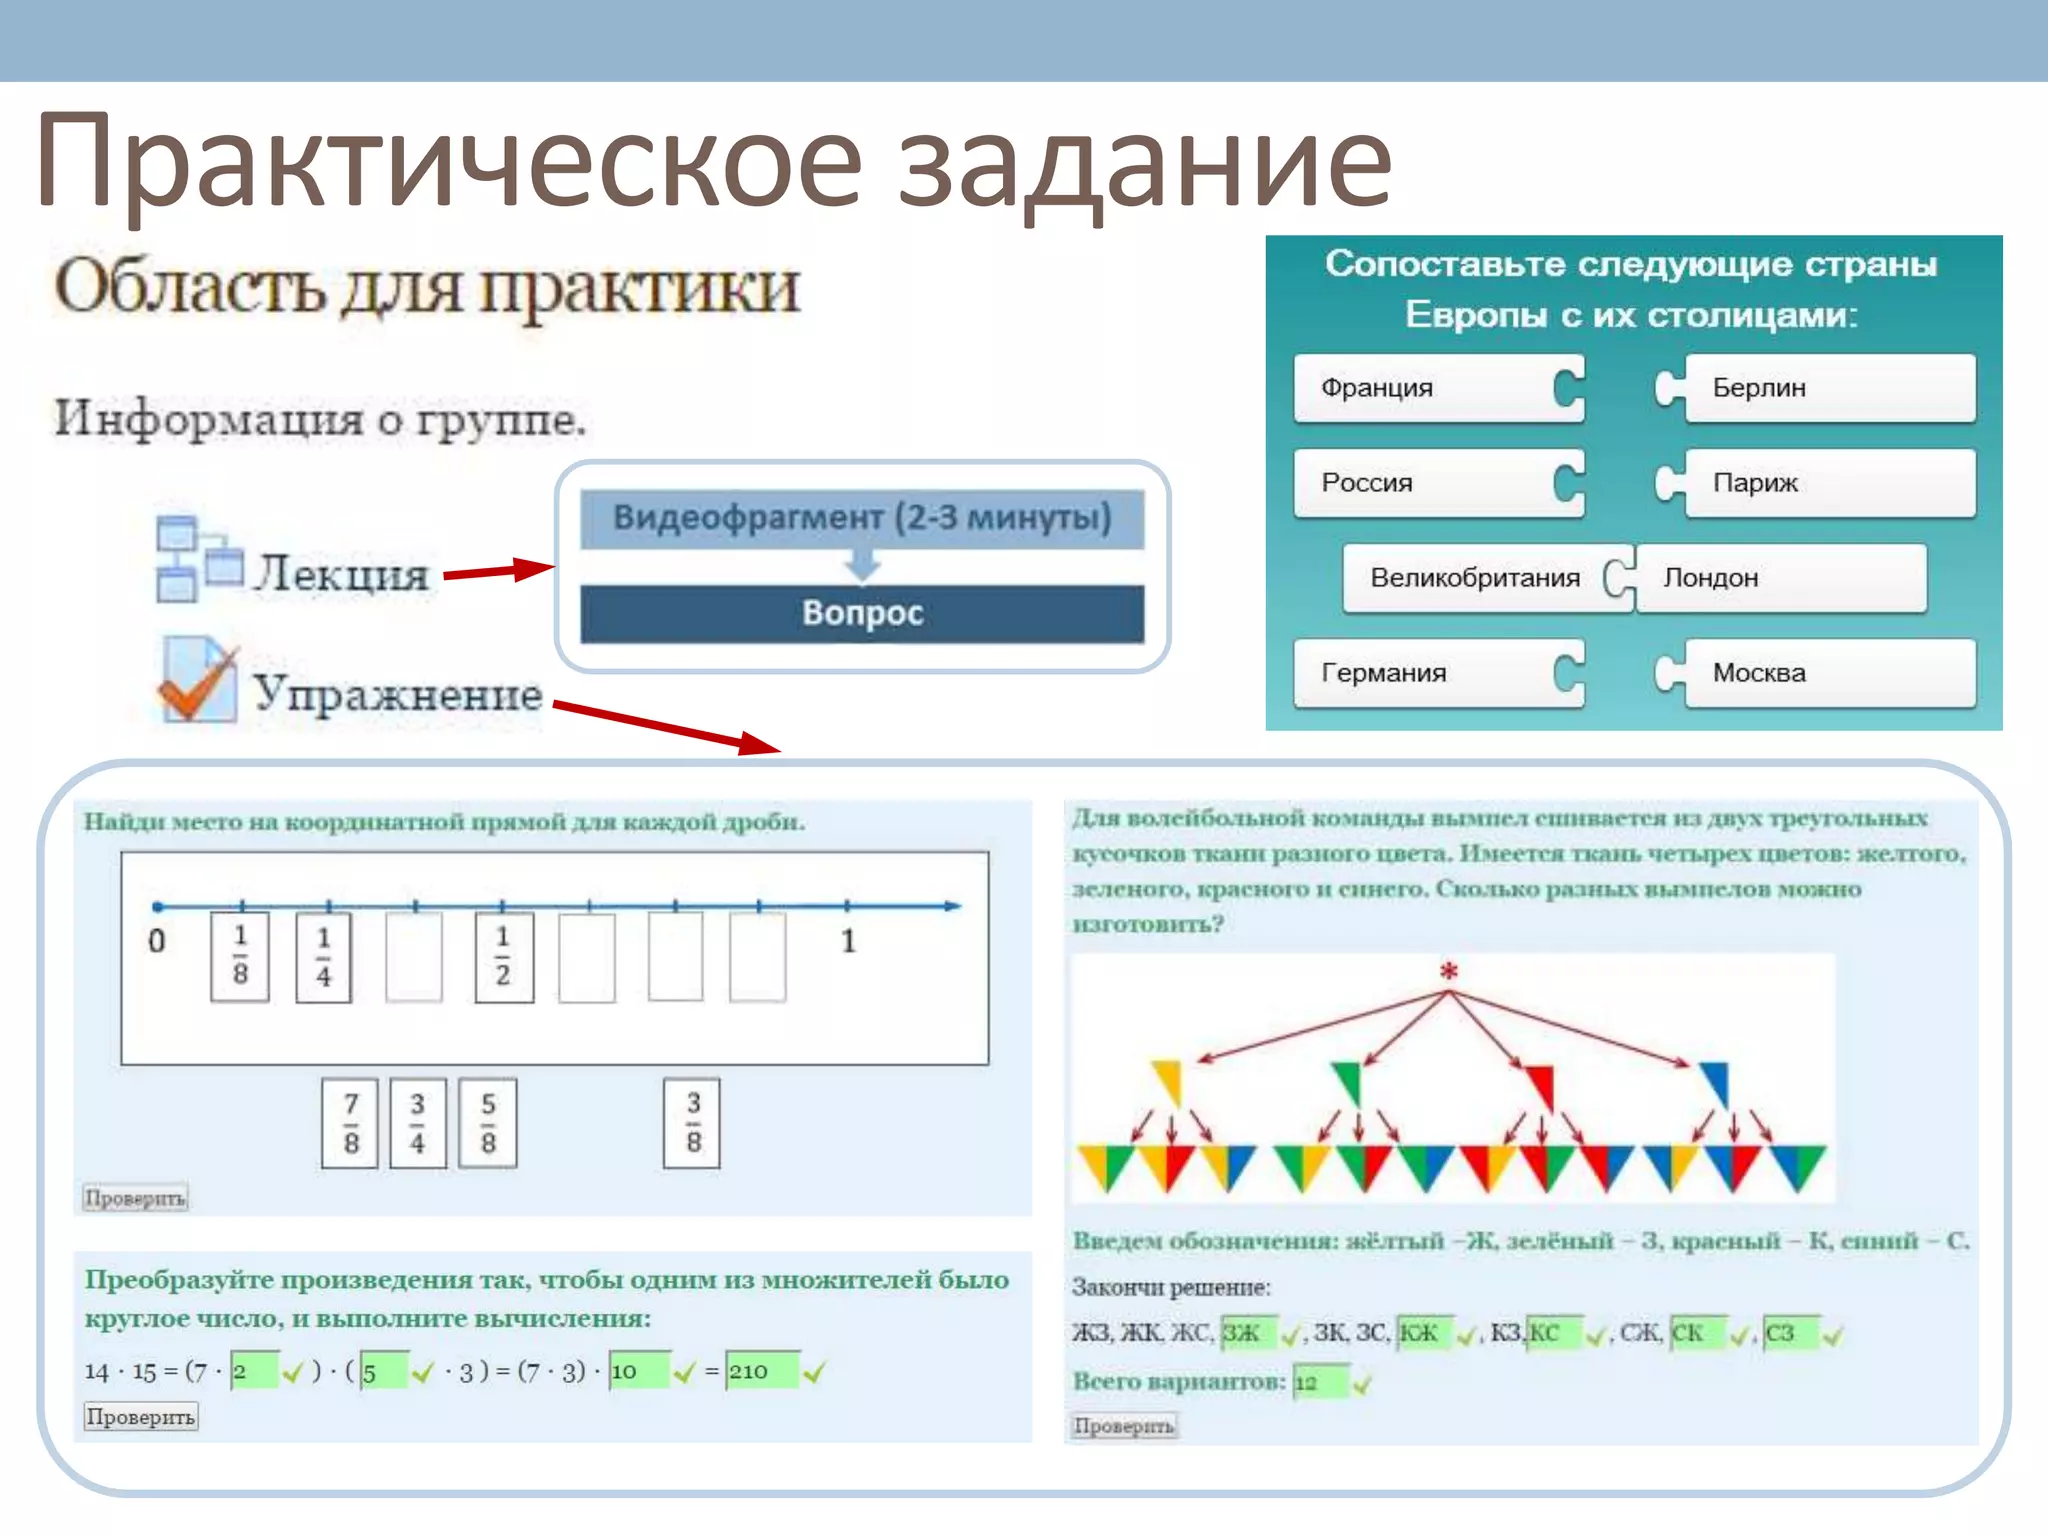This screenshot has width=2048, height=1536.
Task: Click the Упражнение checkmark icon
Action: click(x=198, y=679)
